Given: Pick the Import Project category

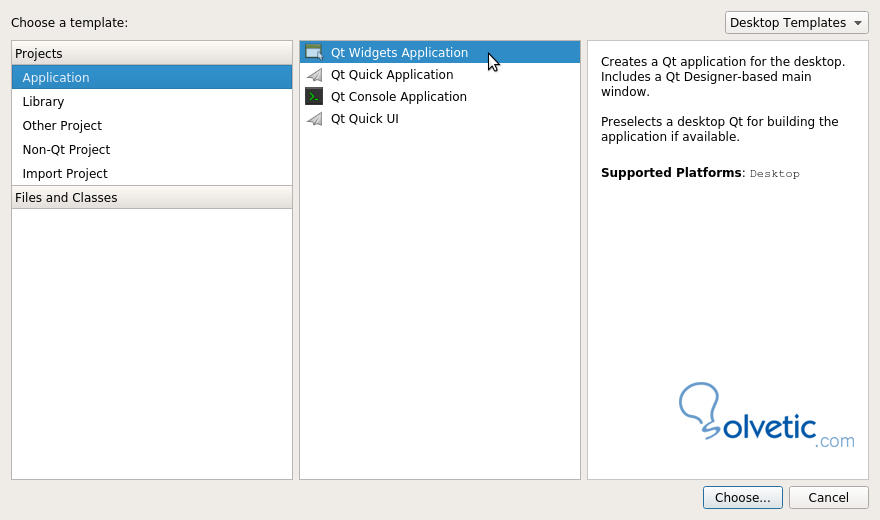Looking at the screenshot, I should click(65, 173).
